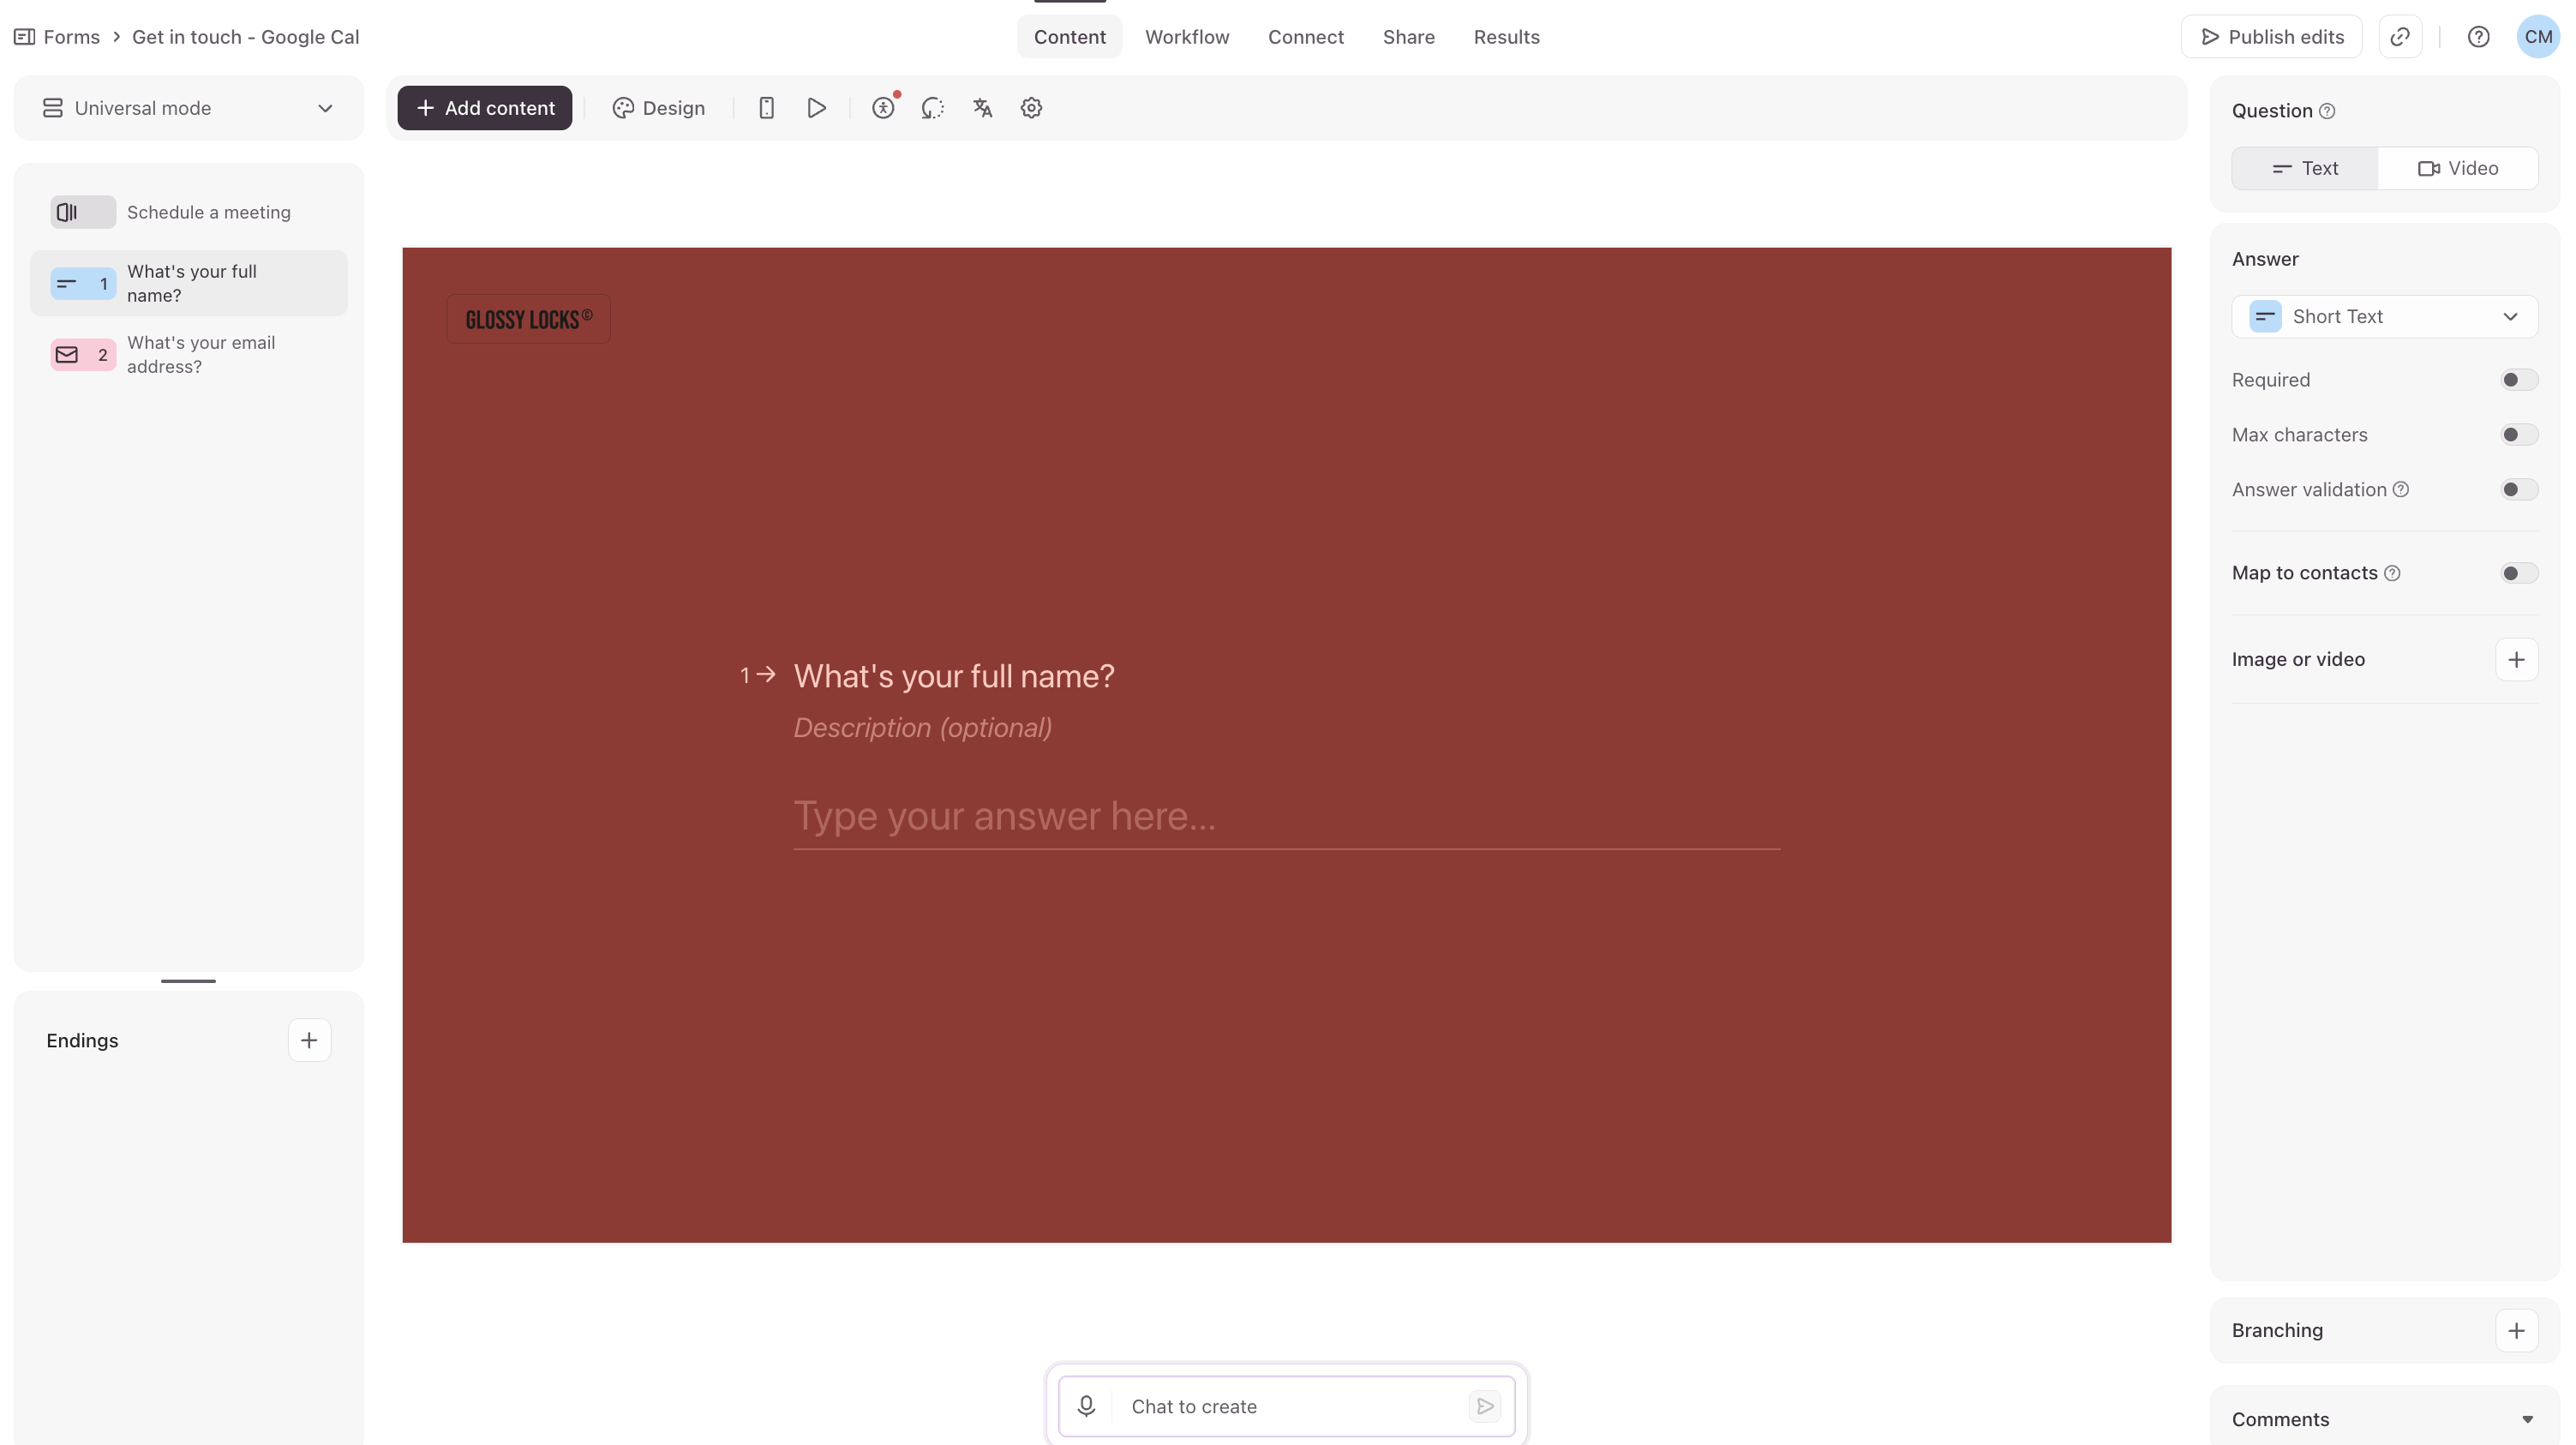Click Publish edits button
The height and width of the screenshot is (1445, 2576).
click(2272, 37)
